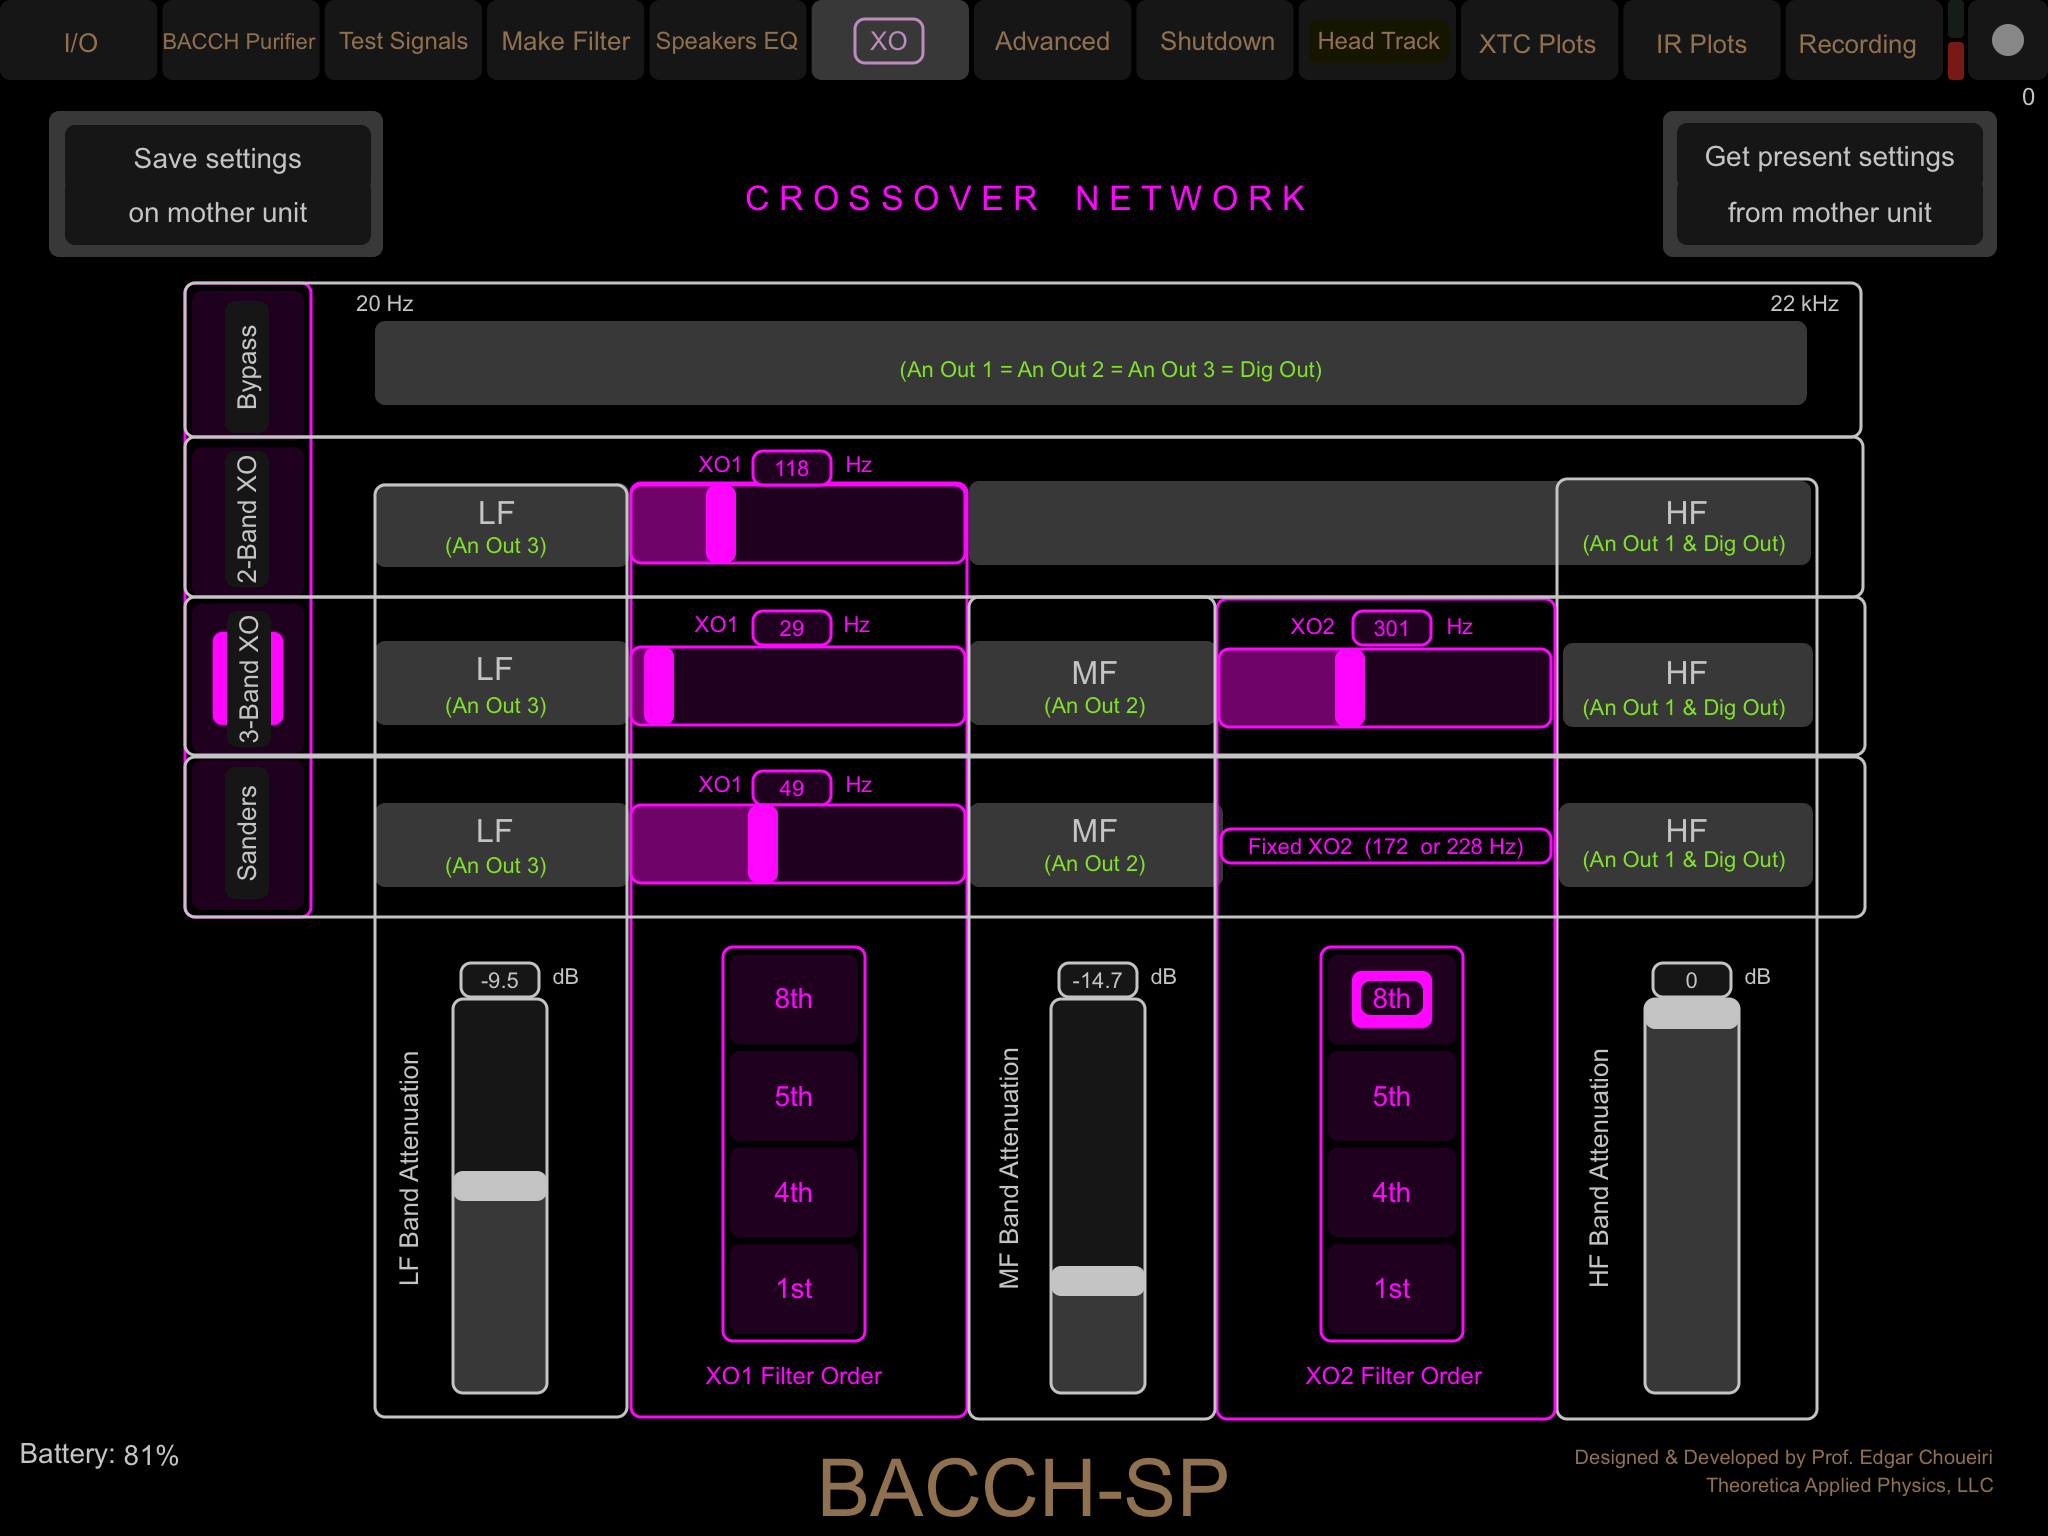Get present settings from mother unit
Image resolution: width=2048 pixels, height=1536 pixels.
click(1829, 184)
